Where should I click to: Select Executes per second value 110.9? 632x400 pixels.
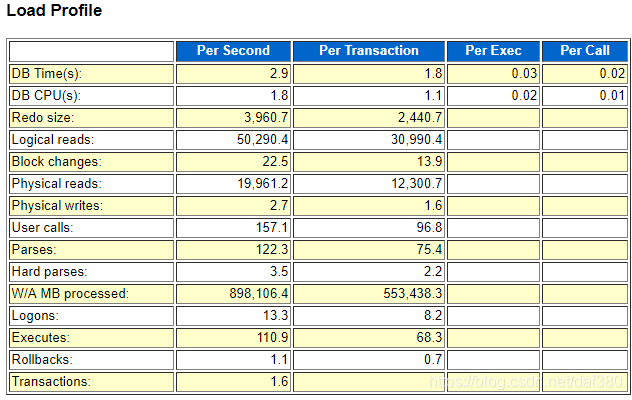[272, 338]
